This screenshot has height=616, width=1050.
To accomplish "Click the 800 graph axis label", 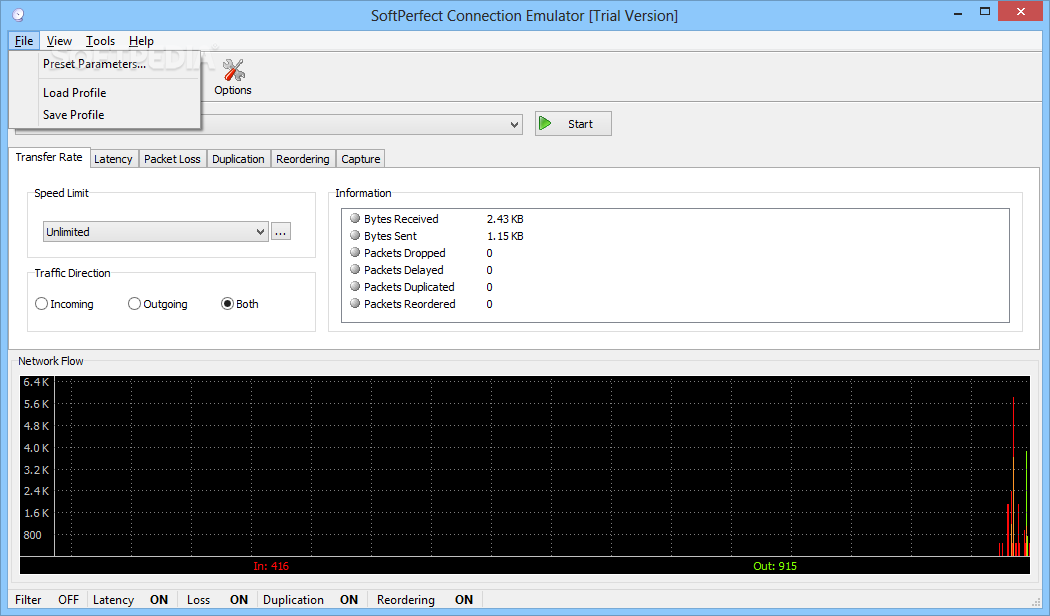I will pos(32,535).
